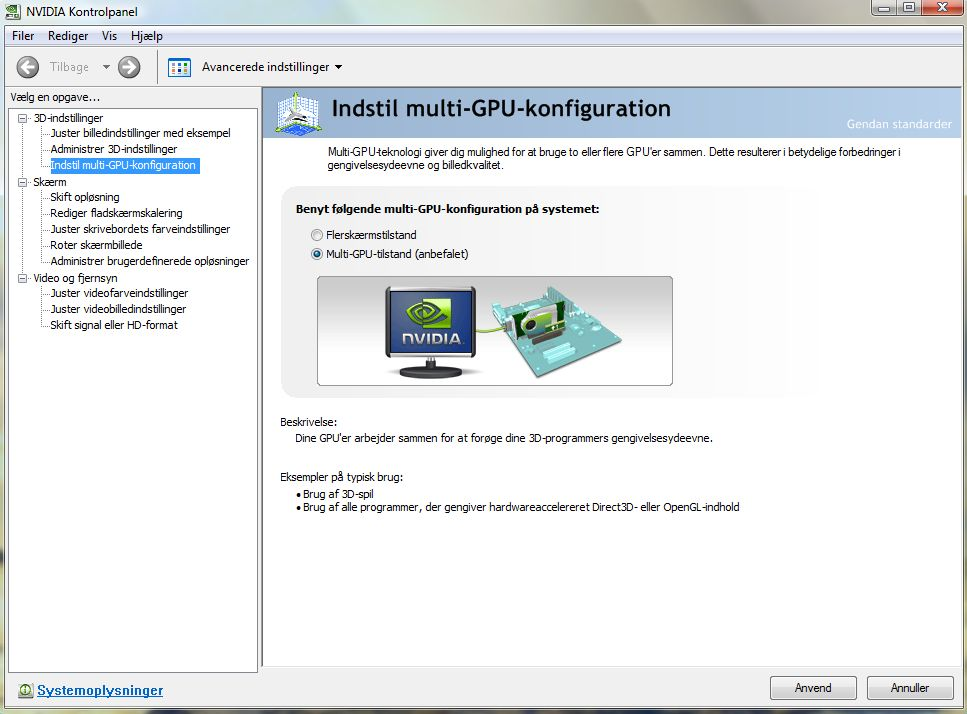
Task: Select Juster videofarveindstillinger tree item
Action: click(x=119, y=293)
